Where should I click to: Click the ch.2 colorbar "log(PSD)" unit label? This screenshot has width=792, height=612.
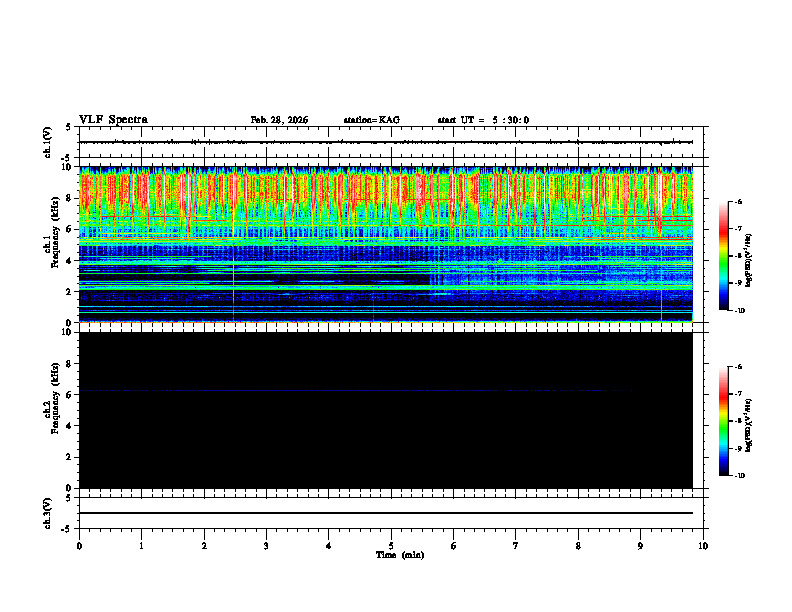[x=749, y=426]
